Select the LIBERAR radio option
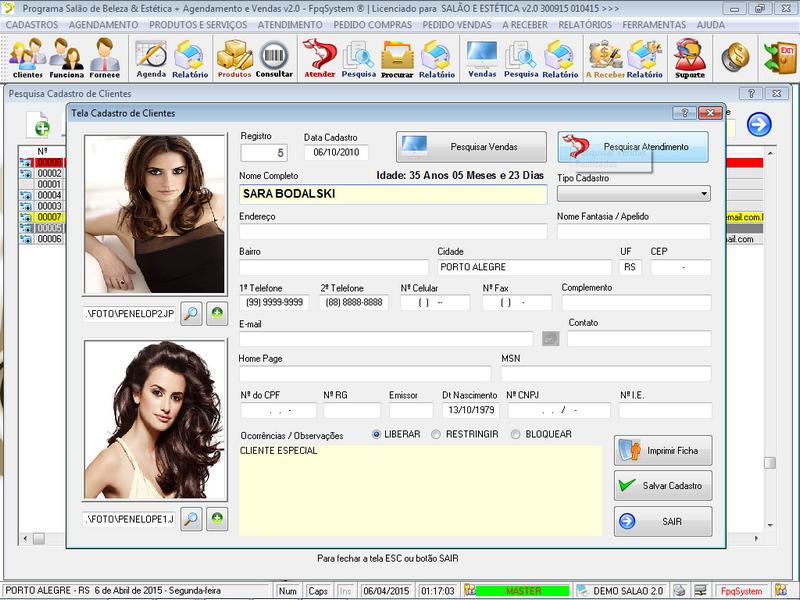800x600 pixels. (377, 434)
